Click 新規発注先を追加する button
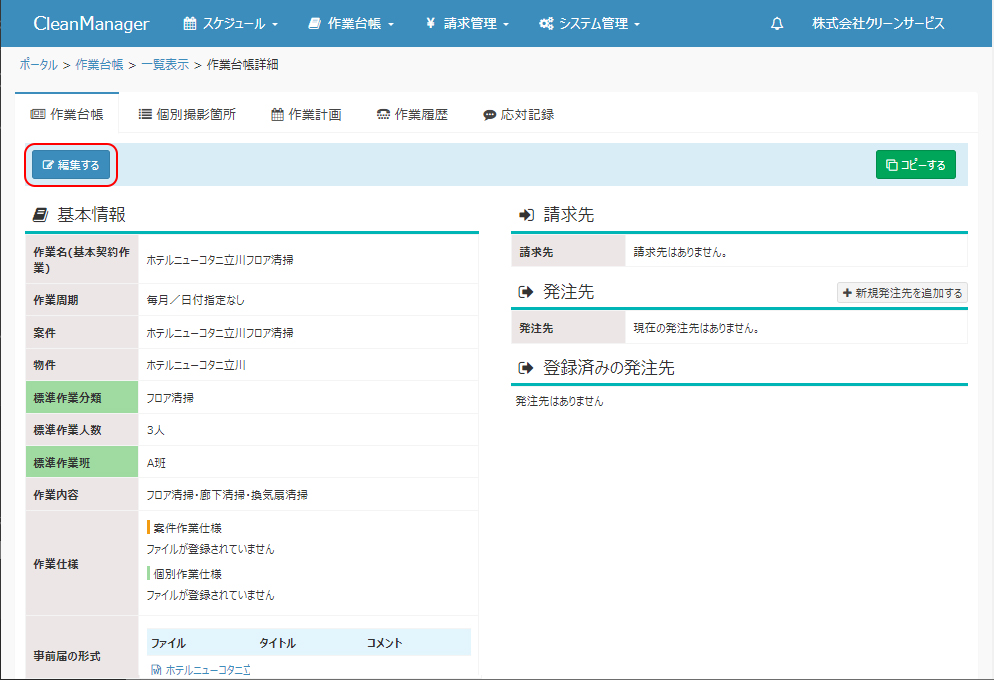 coord(902,293)
